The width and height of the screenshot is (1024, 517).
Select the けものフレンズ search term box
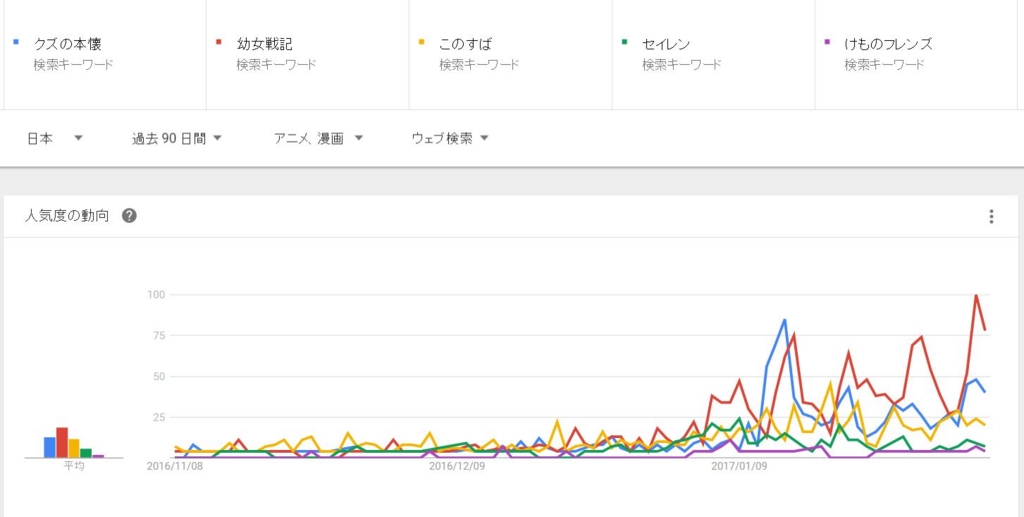916,54
